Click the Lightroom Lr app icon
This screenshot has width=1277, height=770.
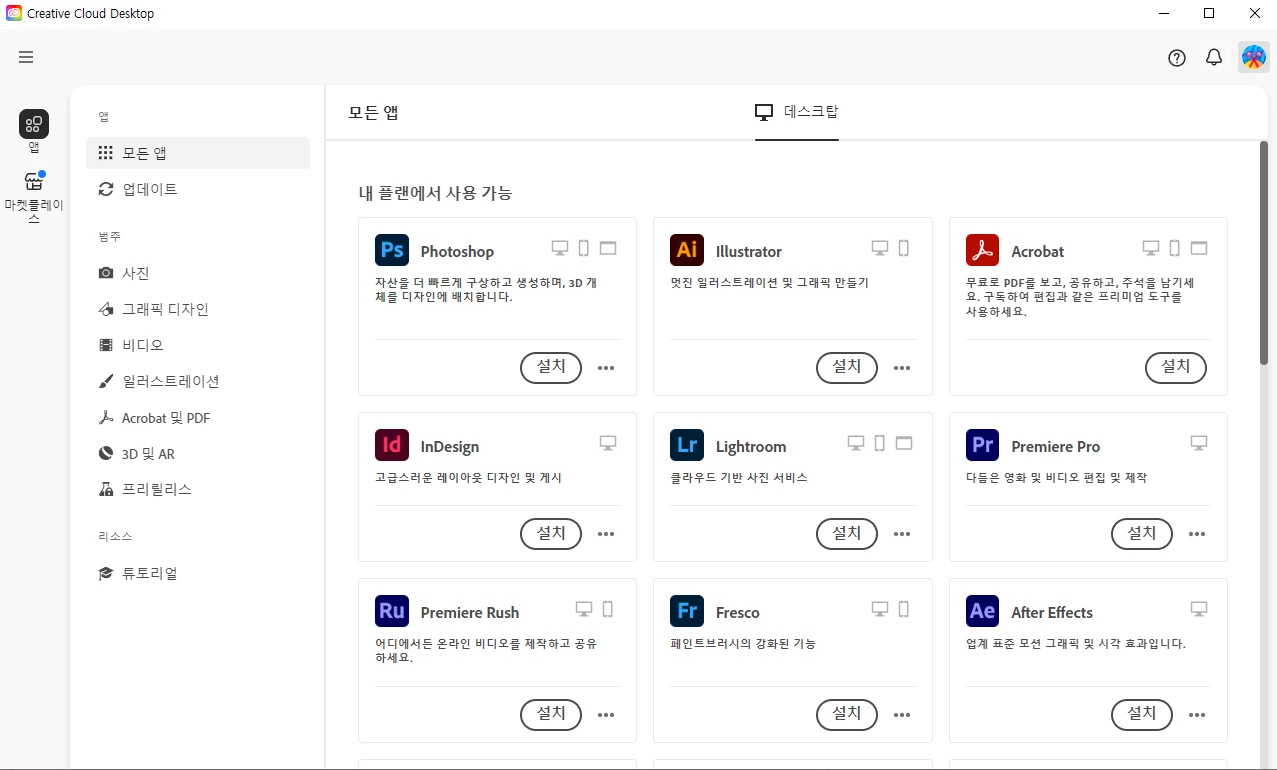coord(687,445)
